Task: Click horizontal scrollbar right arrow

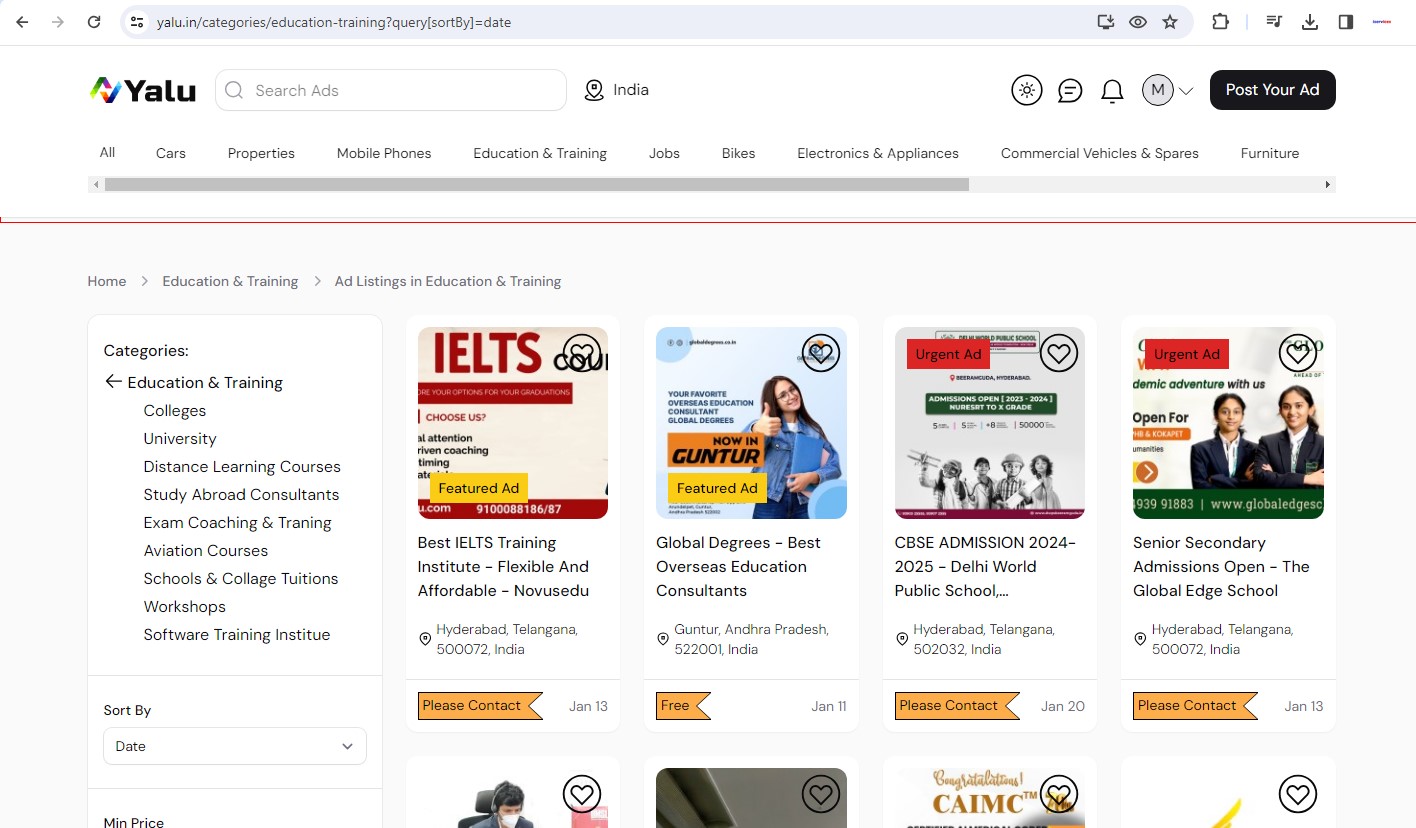Action: [x=1328, y=184]
